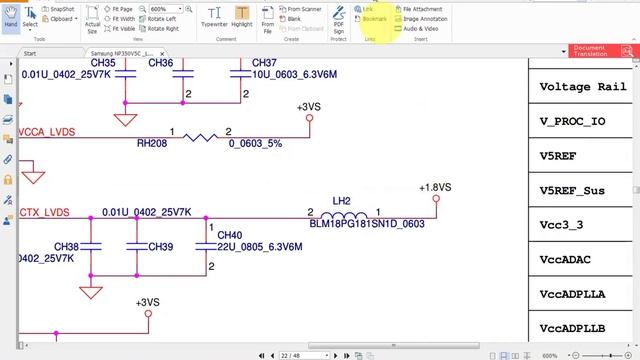Choose Fit Page view

[x=118, y=9]
